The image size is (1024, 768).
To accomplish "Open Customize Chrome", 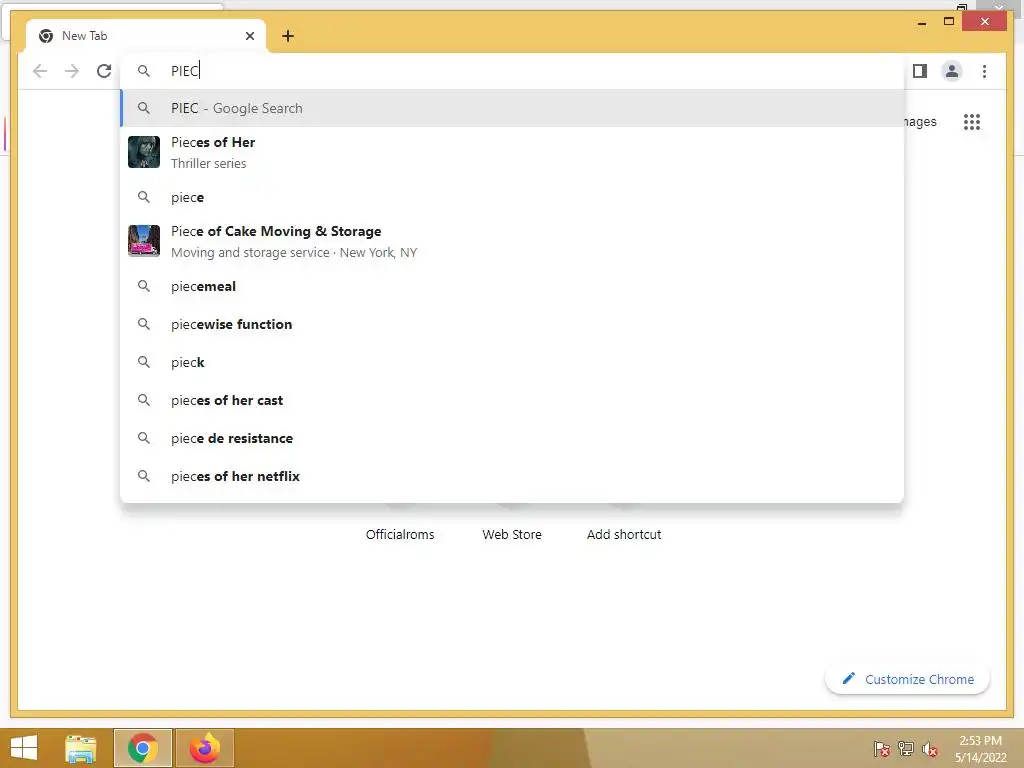I will tap(908, 679).
